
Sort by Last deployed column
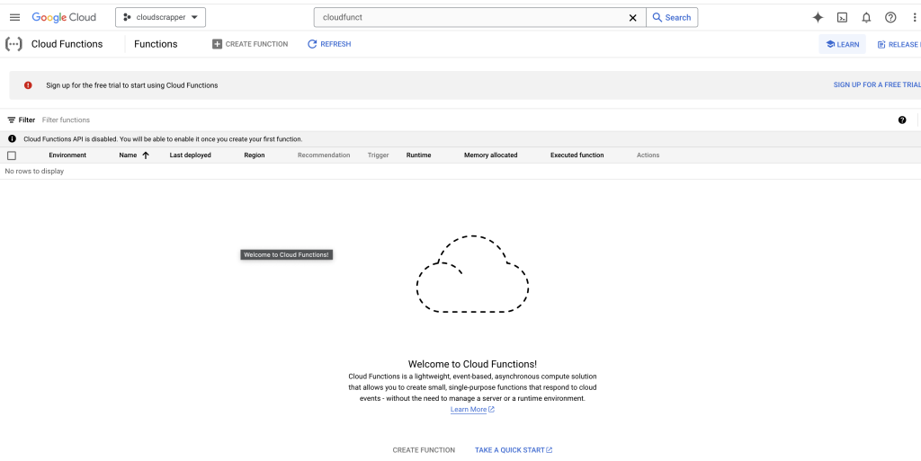pos(190,155)
